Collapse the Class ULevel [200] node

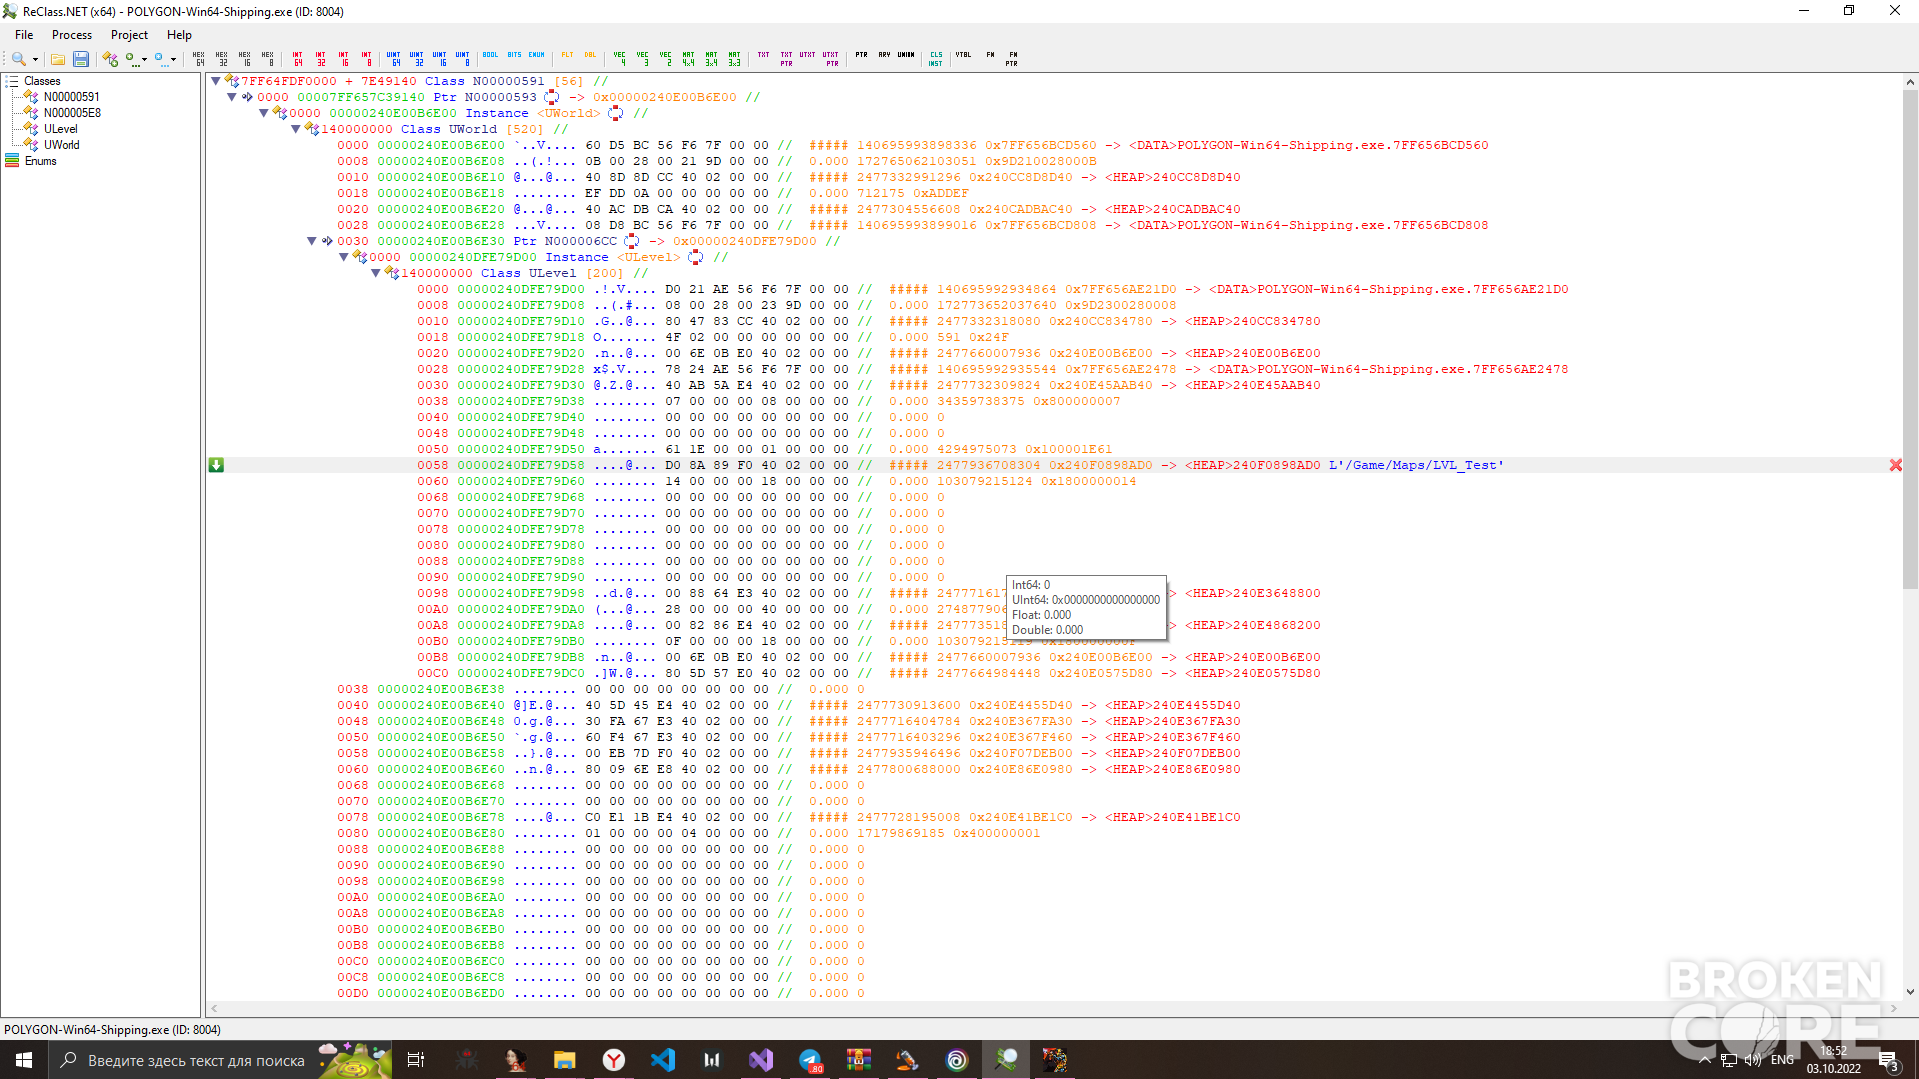tap(376, 273)
